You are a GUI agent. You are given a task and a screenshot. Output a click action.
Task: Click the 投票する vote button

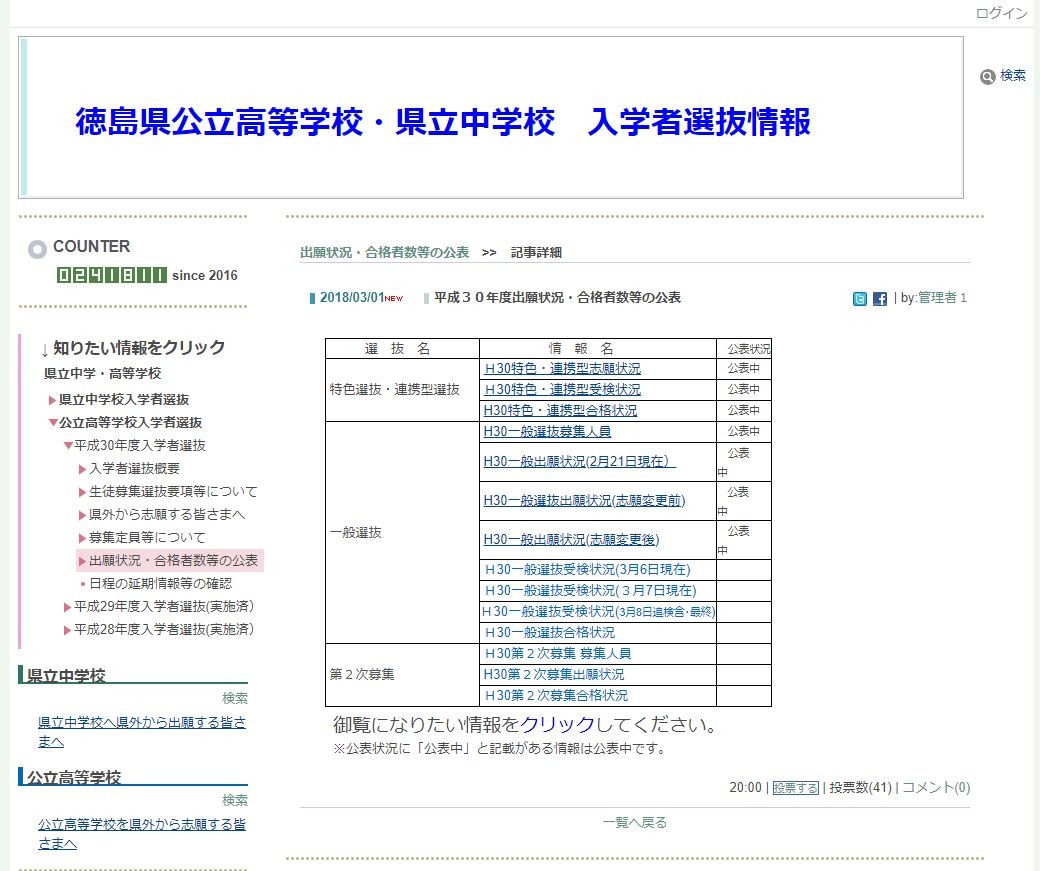(x=795, y=788)
